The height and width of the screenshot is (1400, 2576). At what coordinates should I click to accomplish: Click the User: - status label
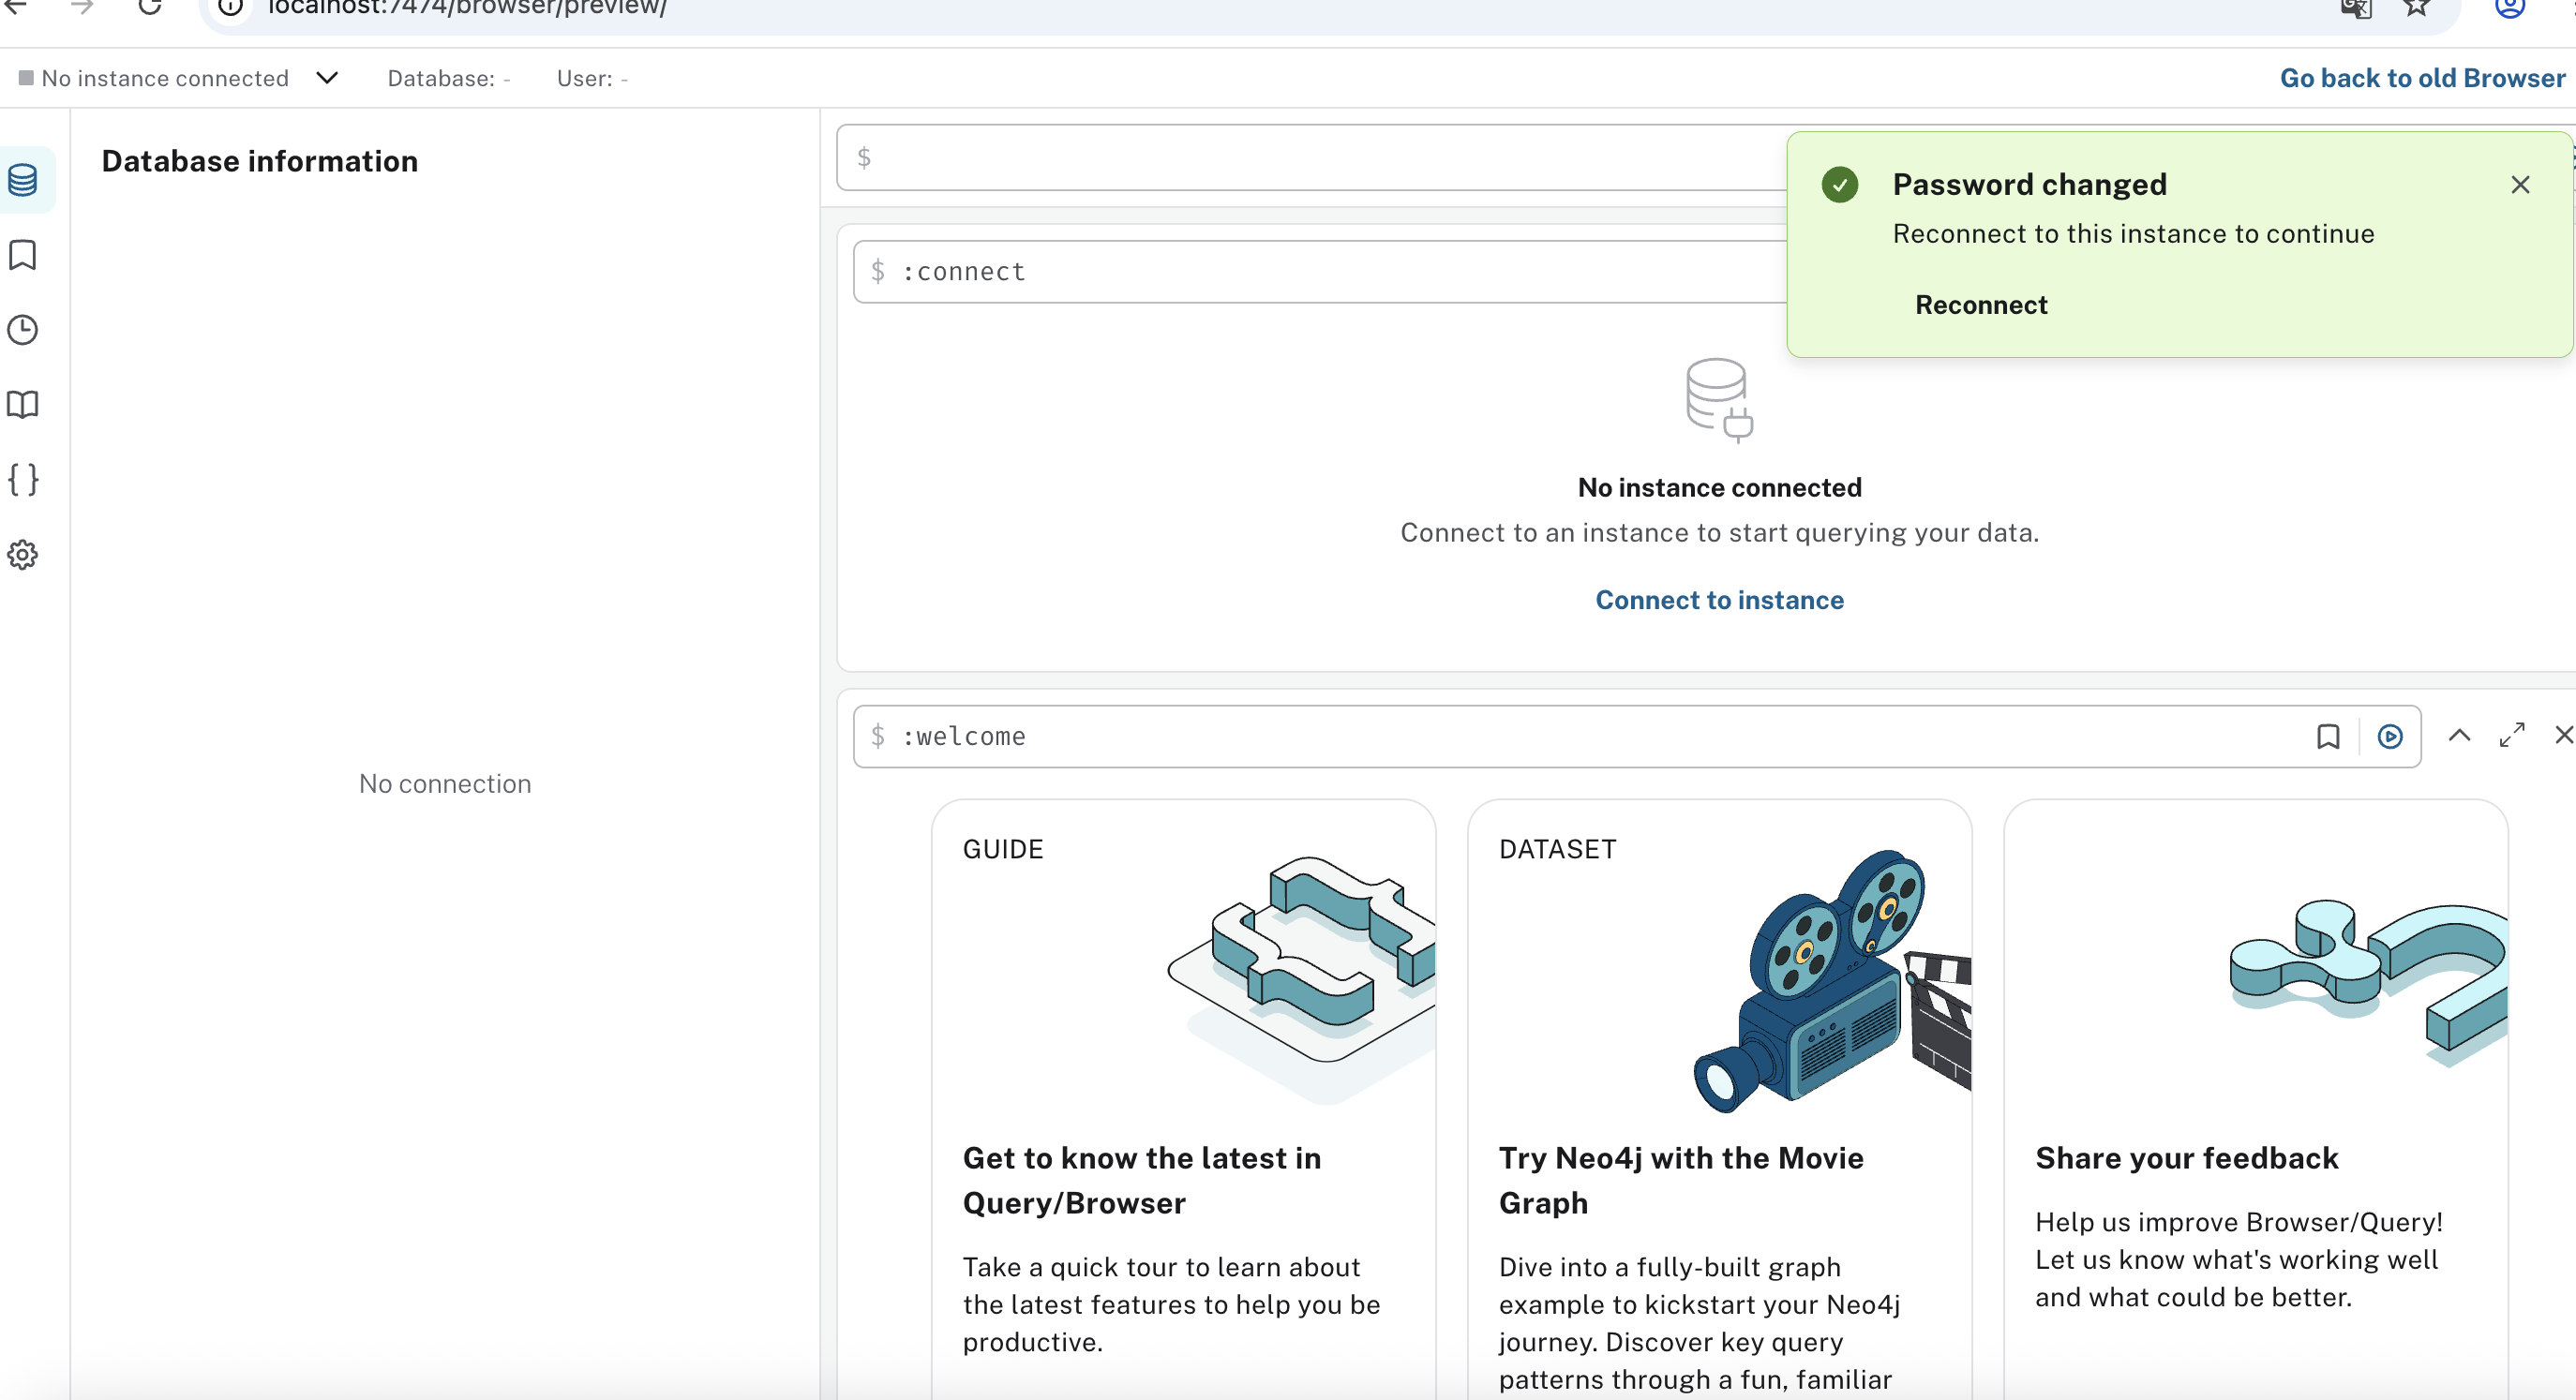coord(592,78)
